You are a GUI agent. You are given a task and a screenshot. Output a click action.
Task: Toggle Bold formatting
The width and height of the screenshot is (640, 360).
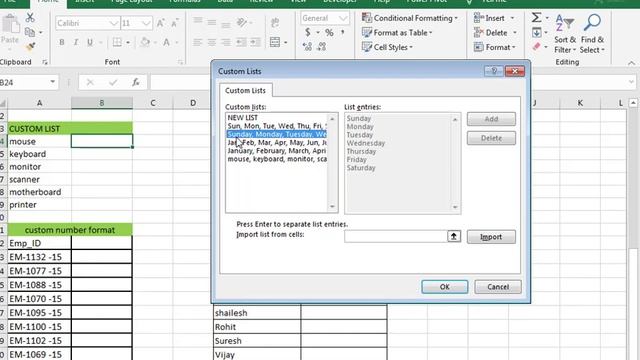[x=62, y=42]
